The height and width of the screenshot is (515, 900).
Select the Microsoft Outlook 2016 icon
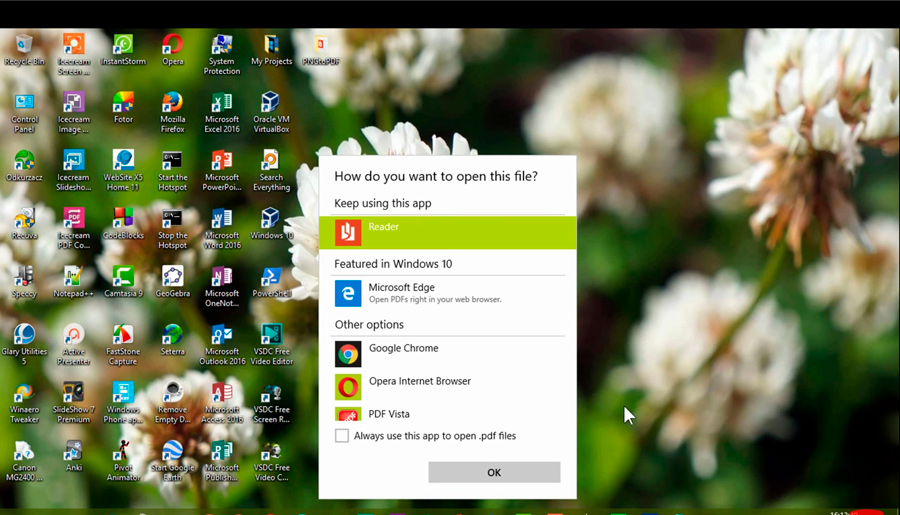(x=222, y=345)
